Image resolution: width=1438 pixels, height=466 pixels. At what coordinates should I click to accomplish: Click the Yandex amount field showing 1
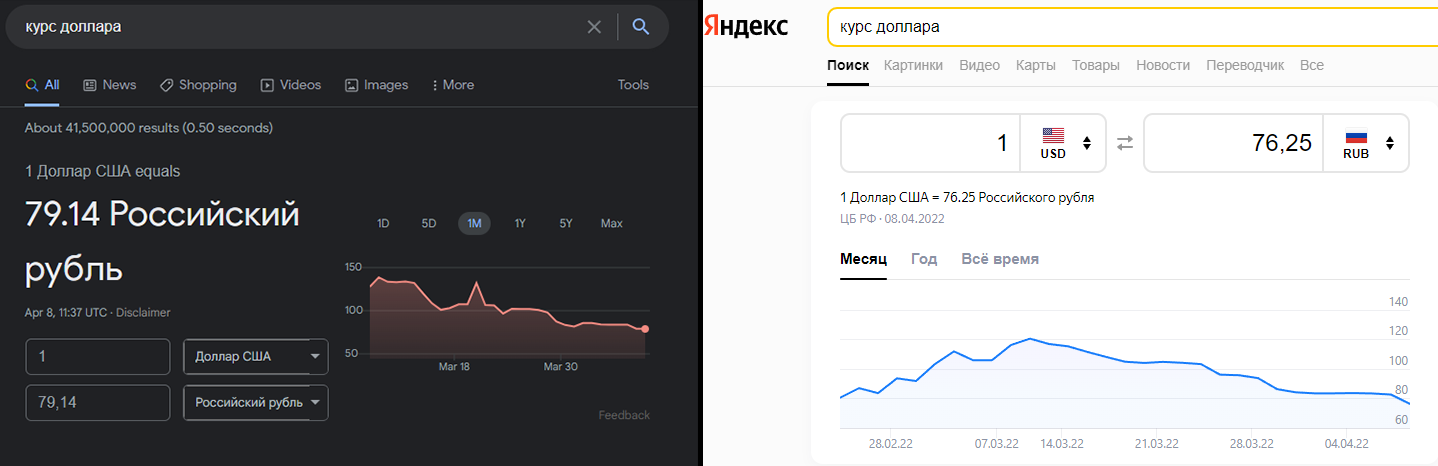pyautogui.click(x=930, y=143)
